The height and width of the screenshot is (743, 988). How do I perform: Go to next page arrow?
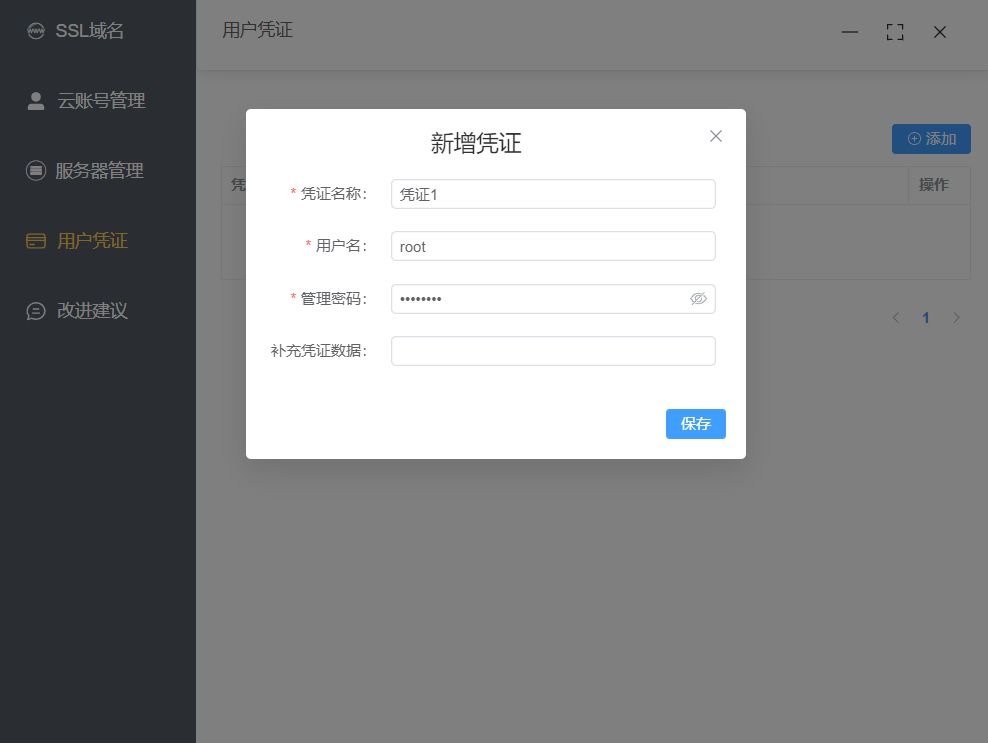coord(956,318)
